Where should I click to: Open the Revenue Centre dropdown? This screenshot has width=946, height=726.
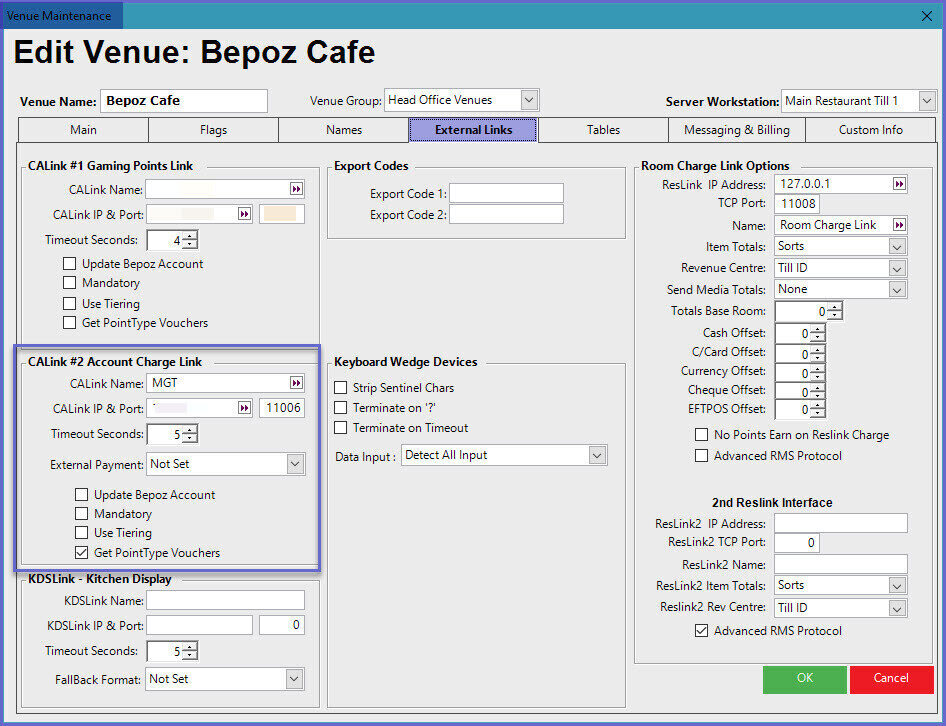[897, 268]
